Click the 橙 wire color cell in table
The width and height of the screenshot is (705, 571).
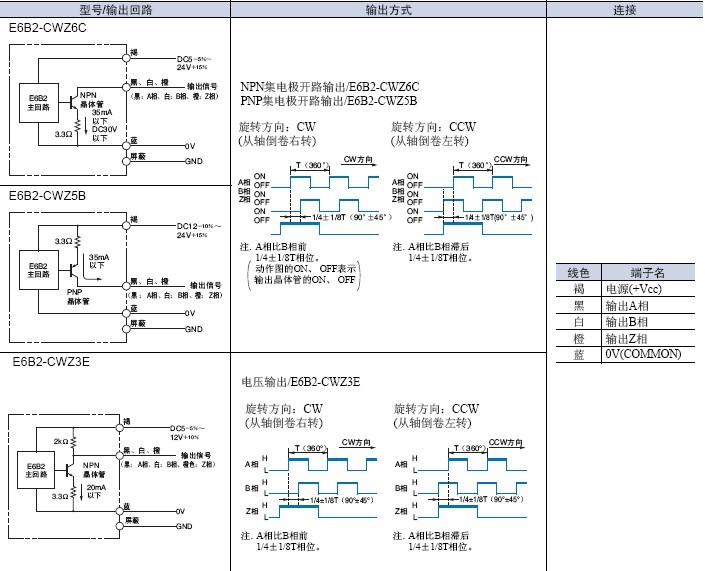[x=579, y=338]
